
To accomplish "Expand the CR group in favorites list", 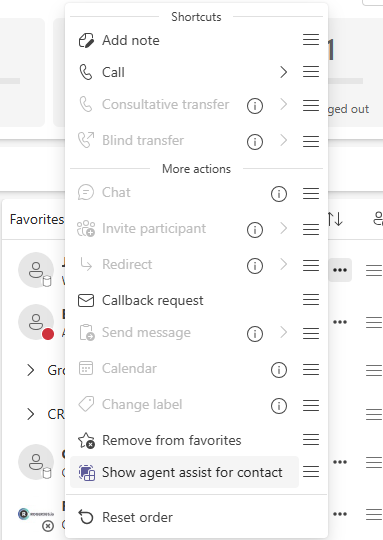I will click(x=31, y=414).
